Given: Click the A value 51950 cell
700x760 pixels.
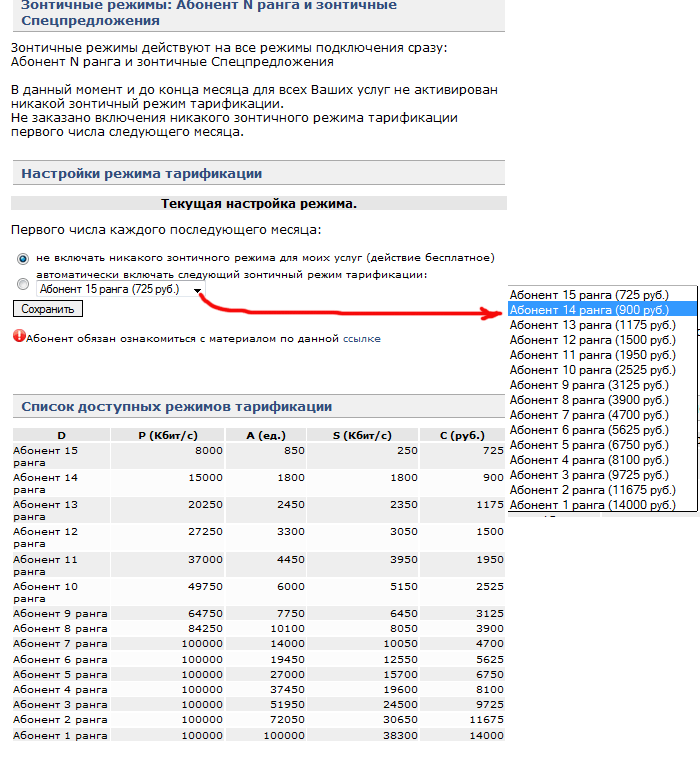Looking at the screenshot, I should pos(266,704).
